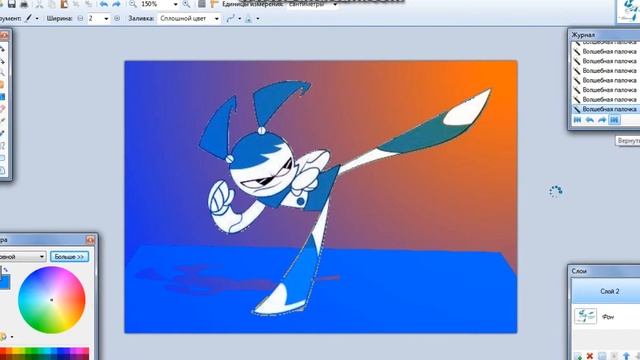Save the image with the floppy disk icon
Viewport: 640px width, 360px height.
point(12,4)
